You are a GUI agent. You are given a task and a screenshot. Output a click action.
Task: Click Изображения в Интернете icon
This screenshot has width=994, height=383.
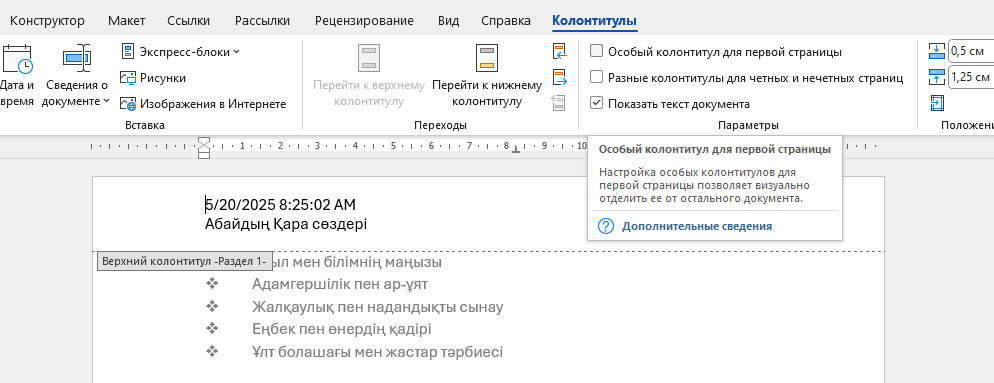pos(129,103)
